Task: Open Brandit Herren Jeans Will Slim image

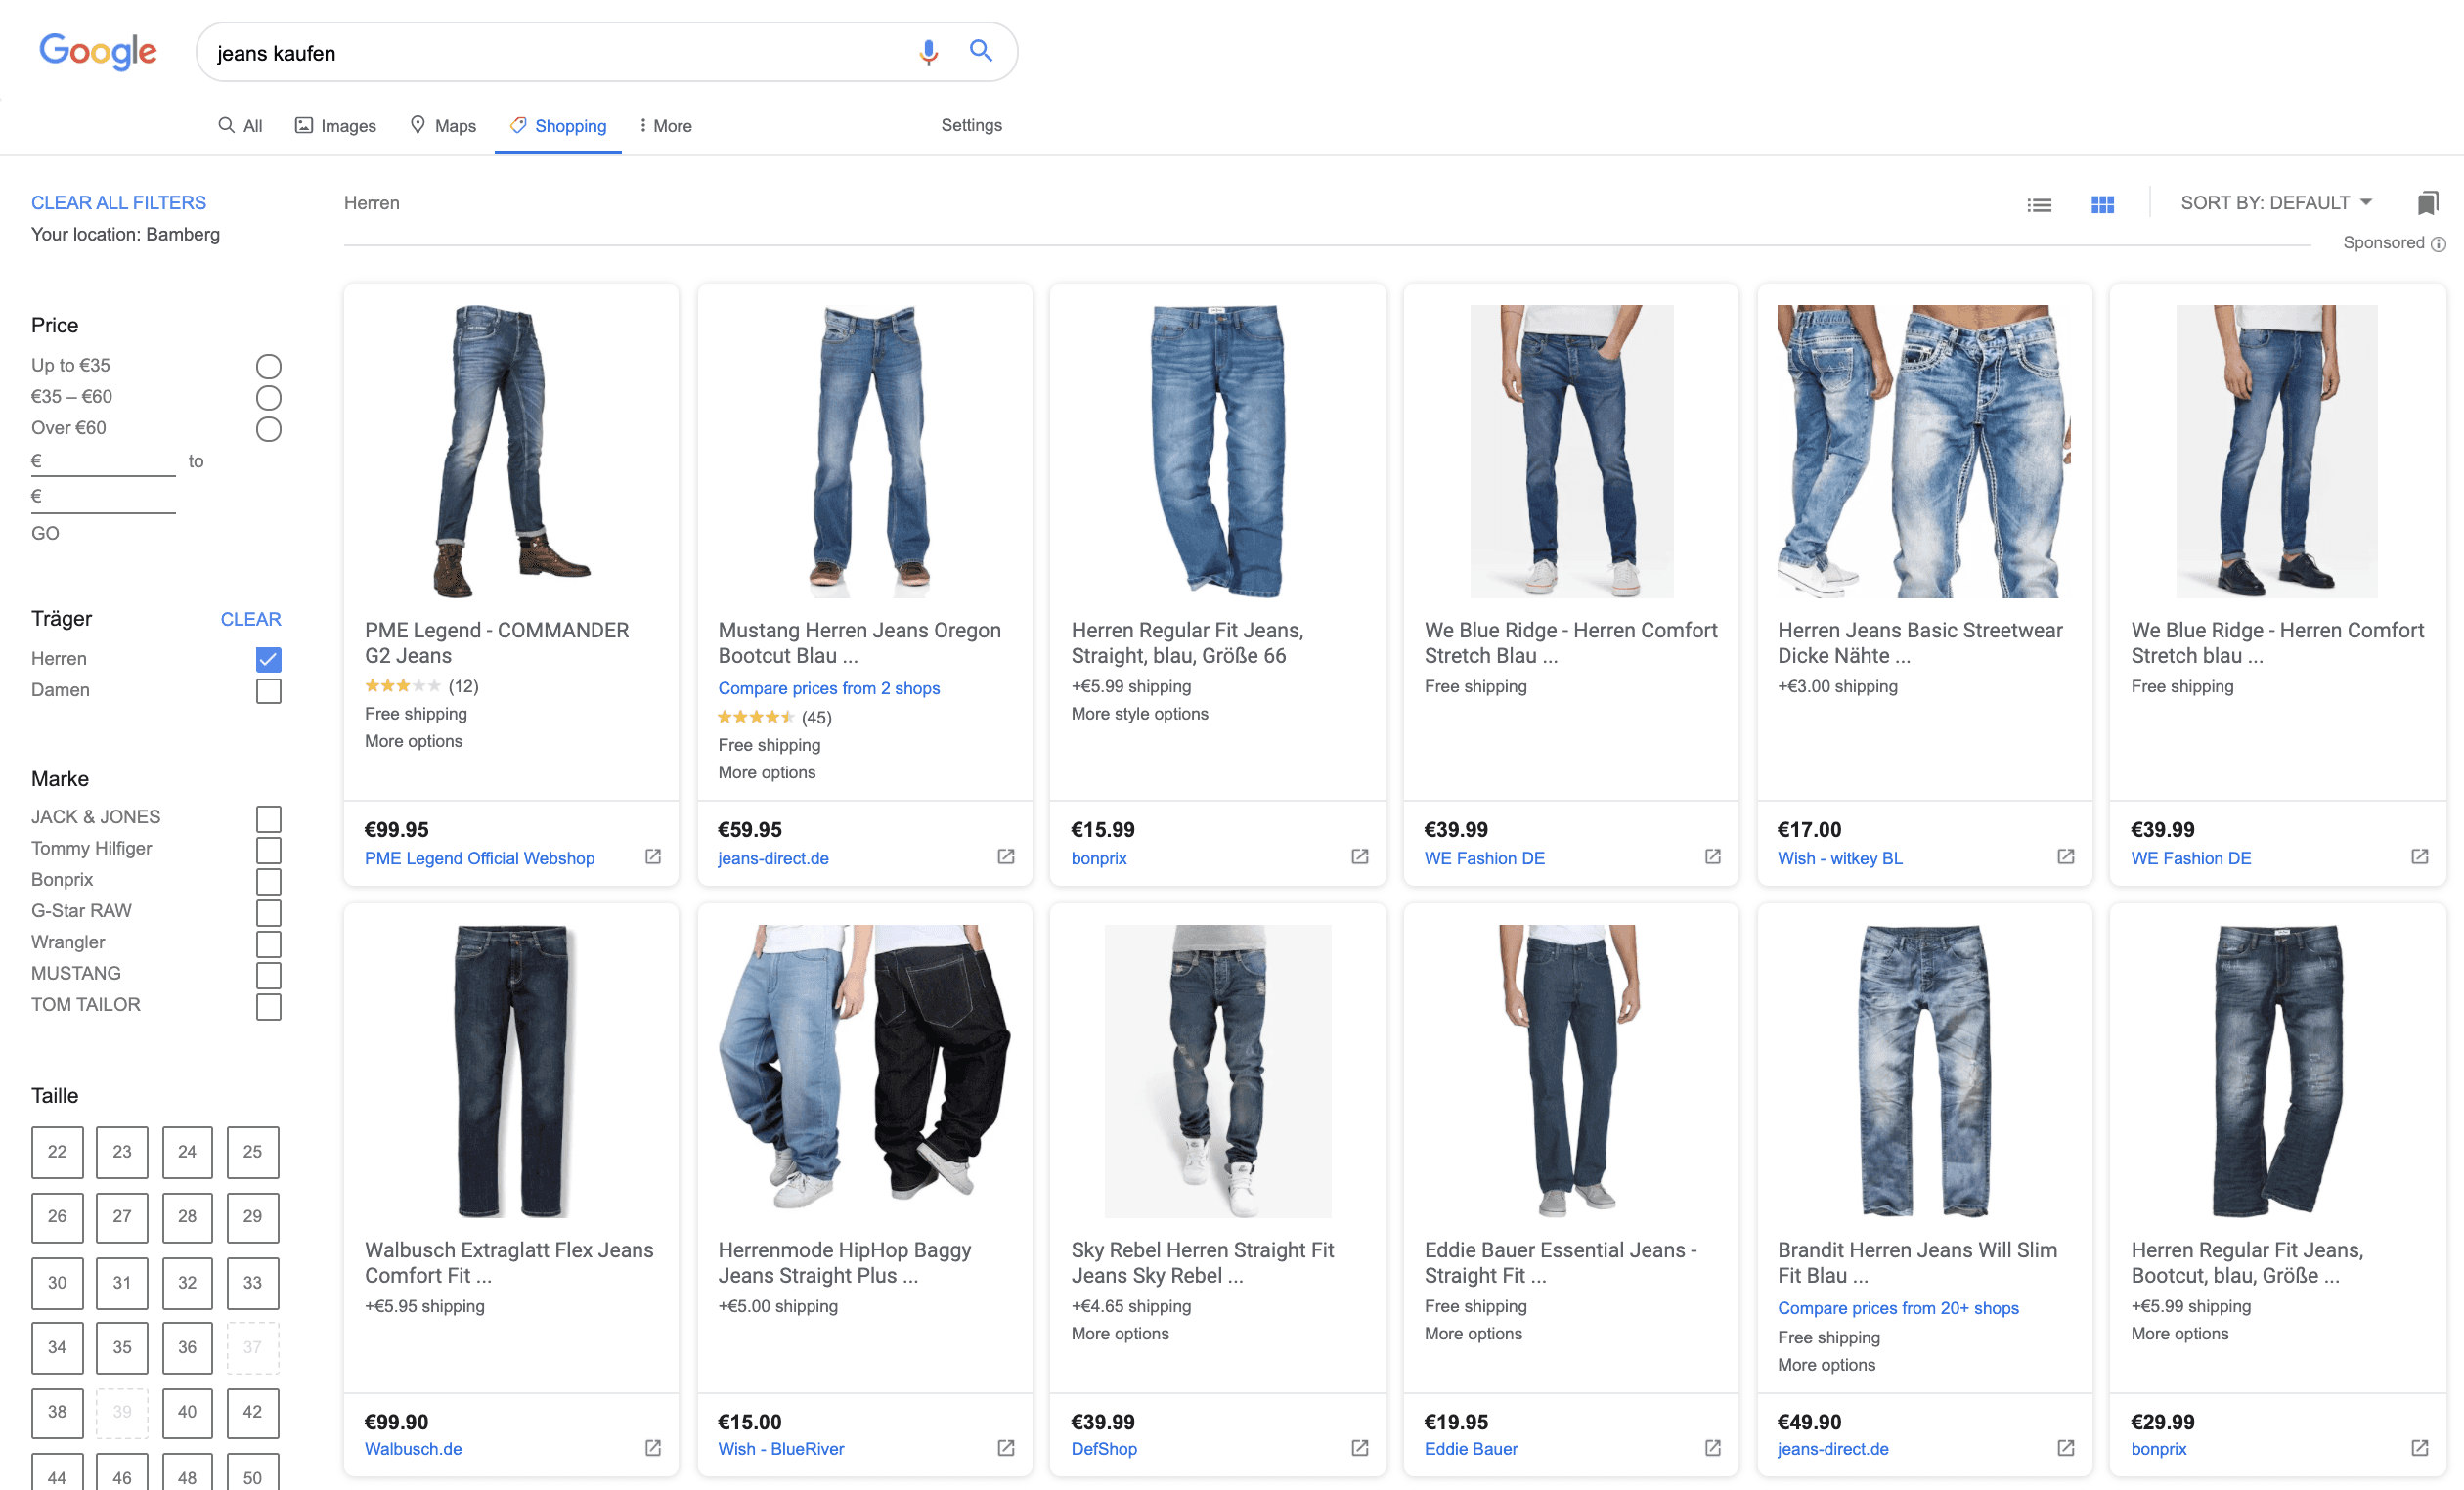Action: (1925, 1070)
